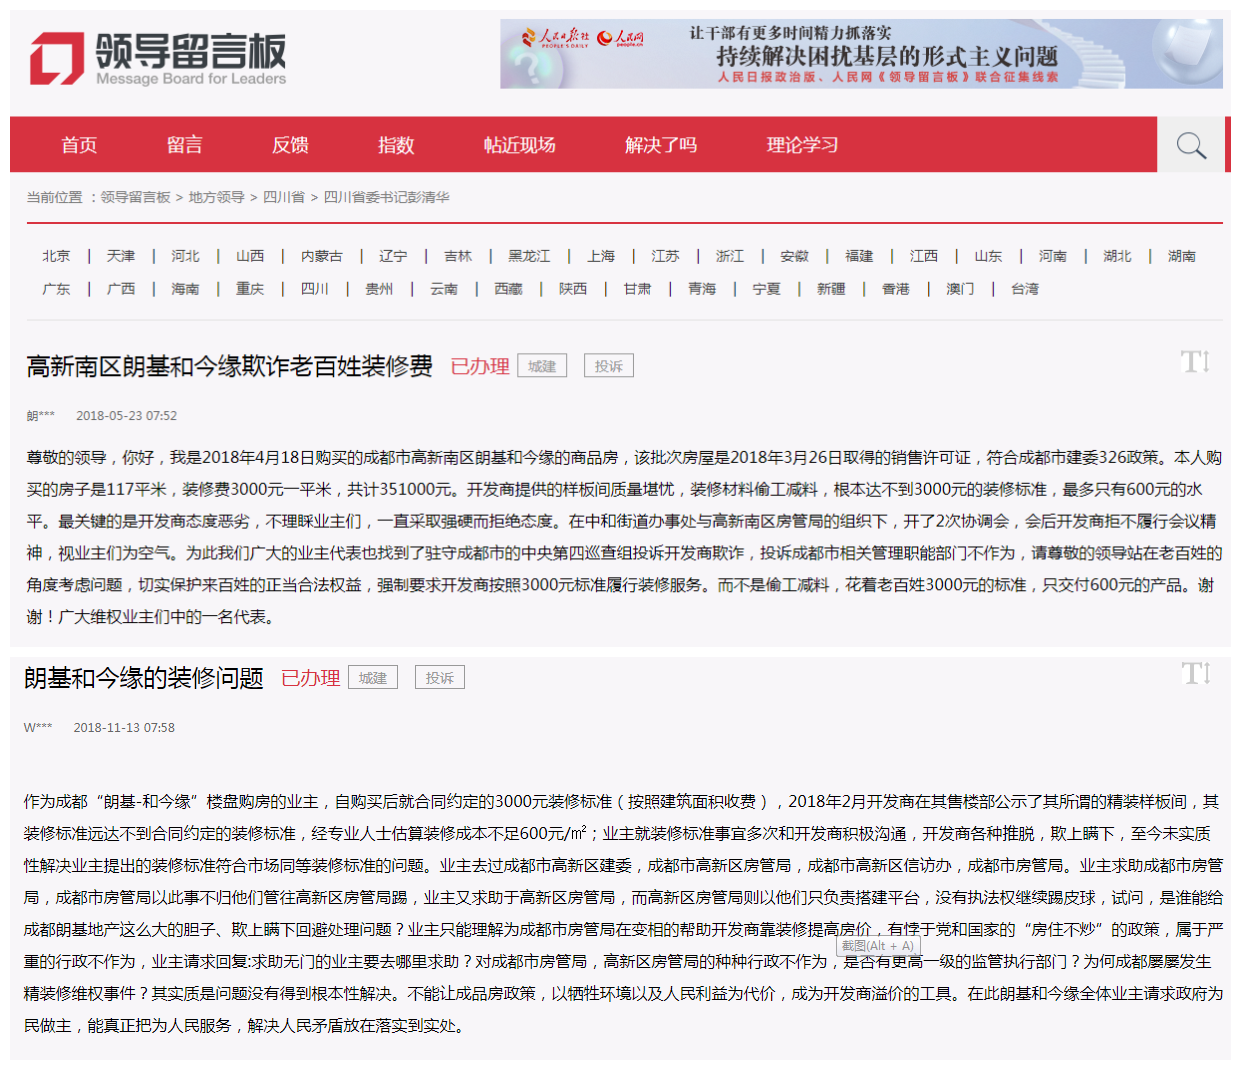Open 解决了吗 in navigation bar
This screenshot has height=1070, width=1241.
[661, 145]
